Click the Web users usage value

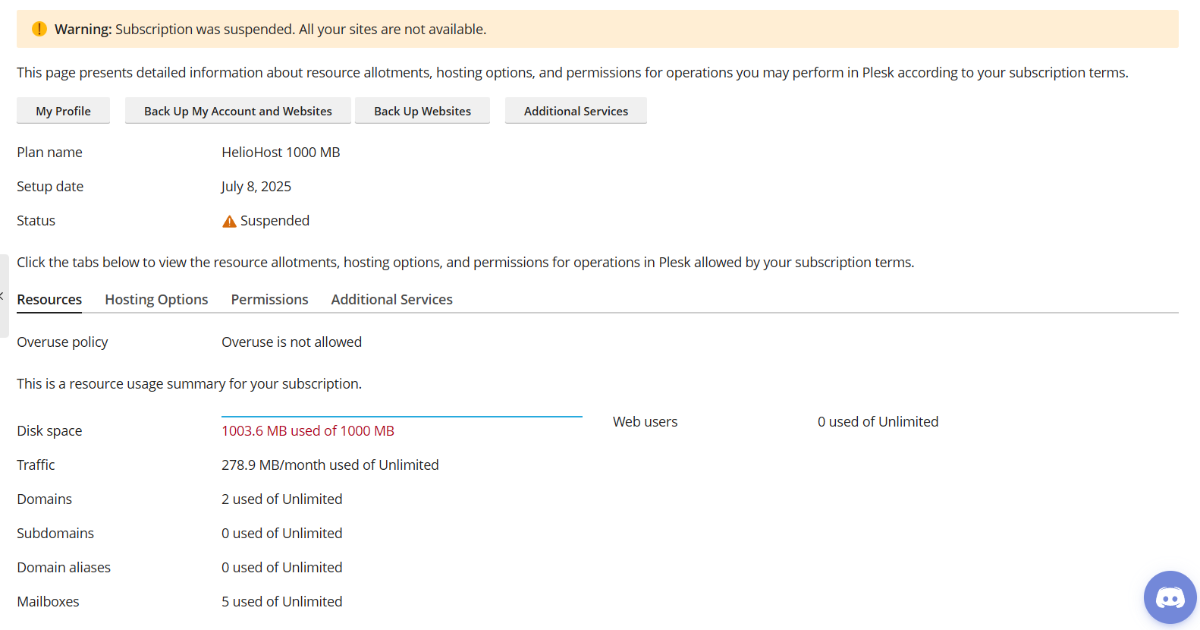878,422
